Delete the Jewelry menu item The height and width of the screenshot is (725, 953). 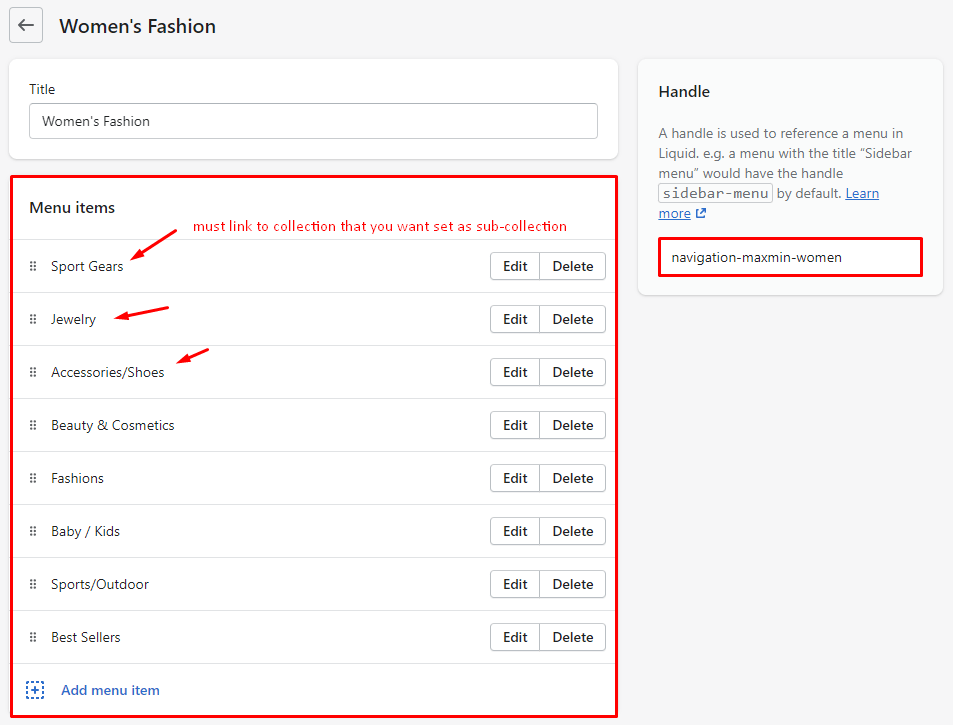573,319
